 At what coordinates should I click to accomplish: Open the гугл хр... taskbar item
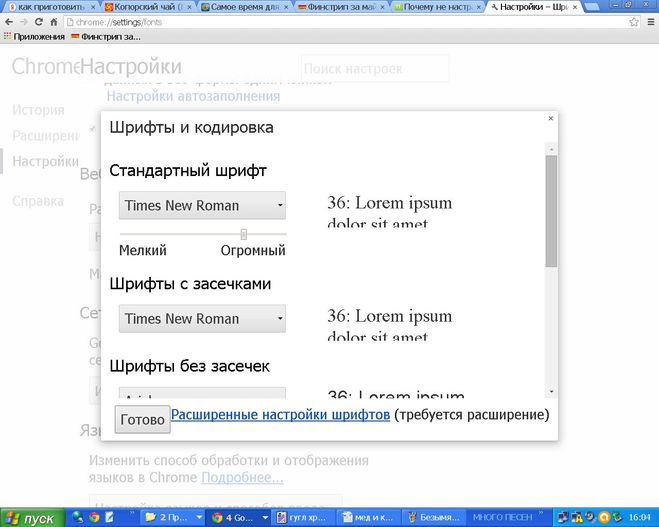[305, 518]
